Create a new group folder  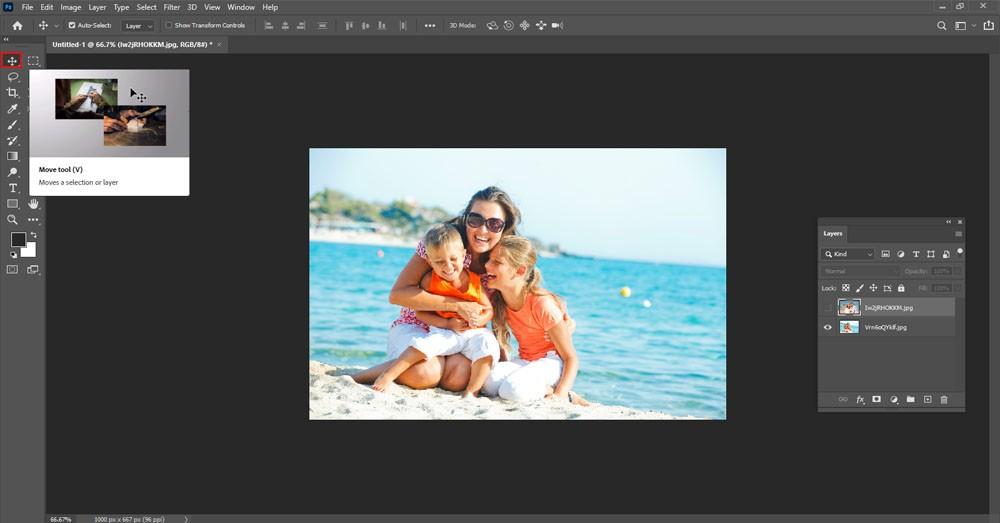point(911,399)
